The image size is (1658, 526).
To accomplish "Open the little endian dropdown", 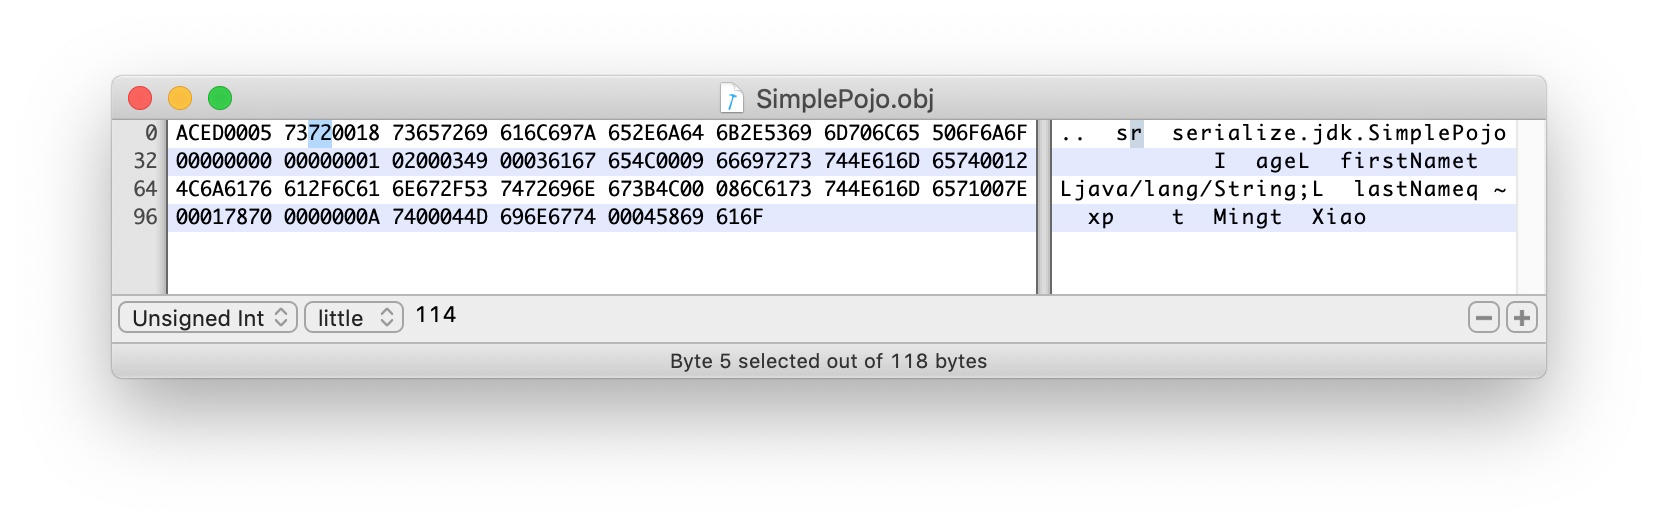I will (354, 318).
